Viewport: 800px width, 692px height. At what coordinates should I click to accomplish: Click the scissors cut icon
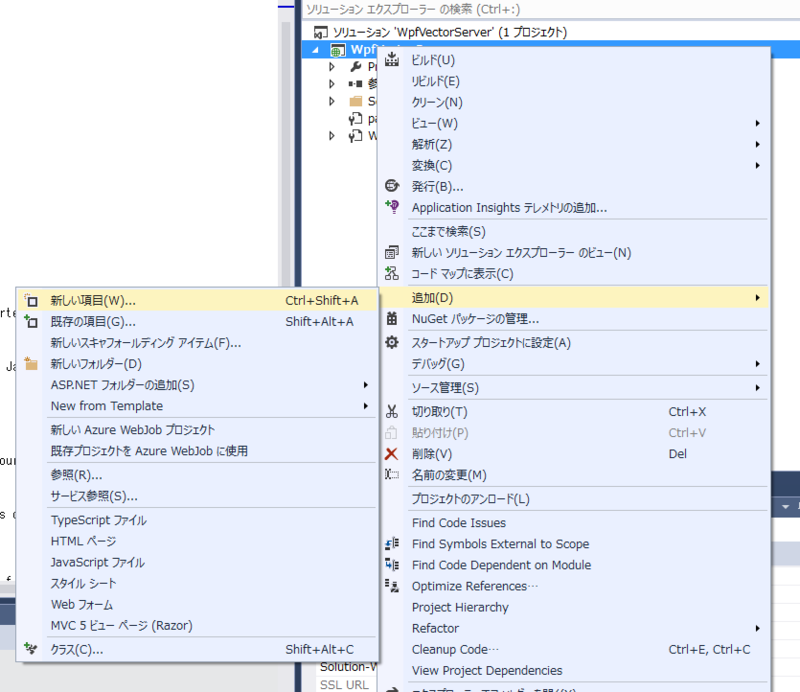tap(392, 411)
